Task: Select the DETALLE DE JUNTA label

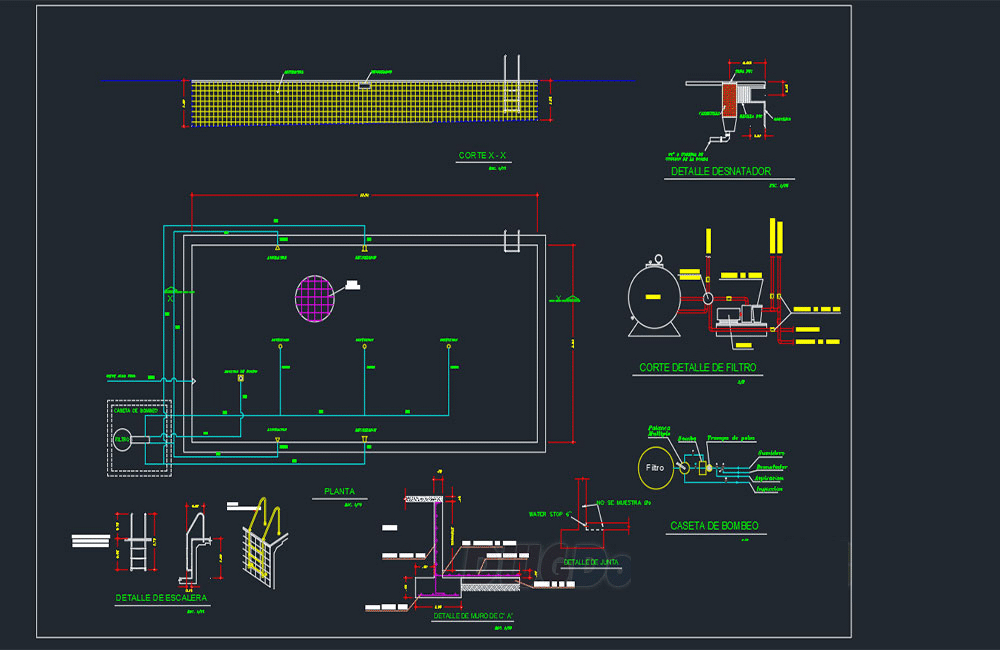Action: [591, 562]
